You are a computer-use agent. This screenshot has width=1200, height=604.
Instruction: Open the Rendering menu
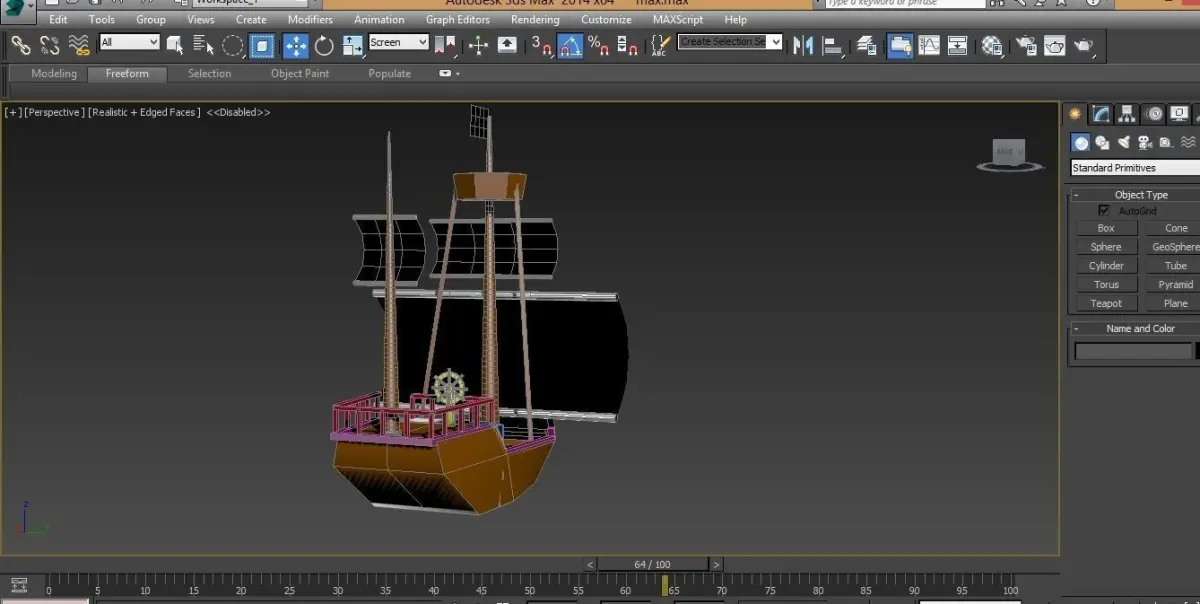pos(535,19)
